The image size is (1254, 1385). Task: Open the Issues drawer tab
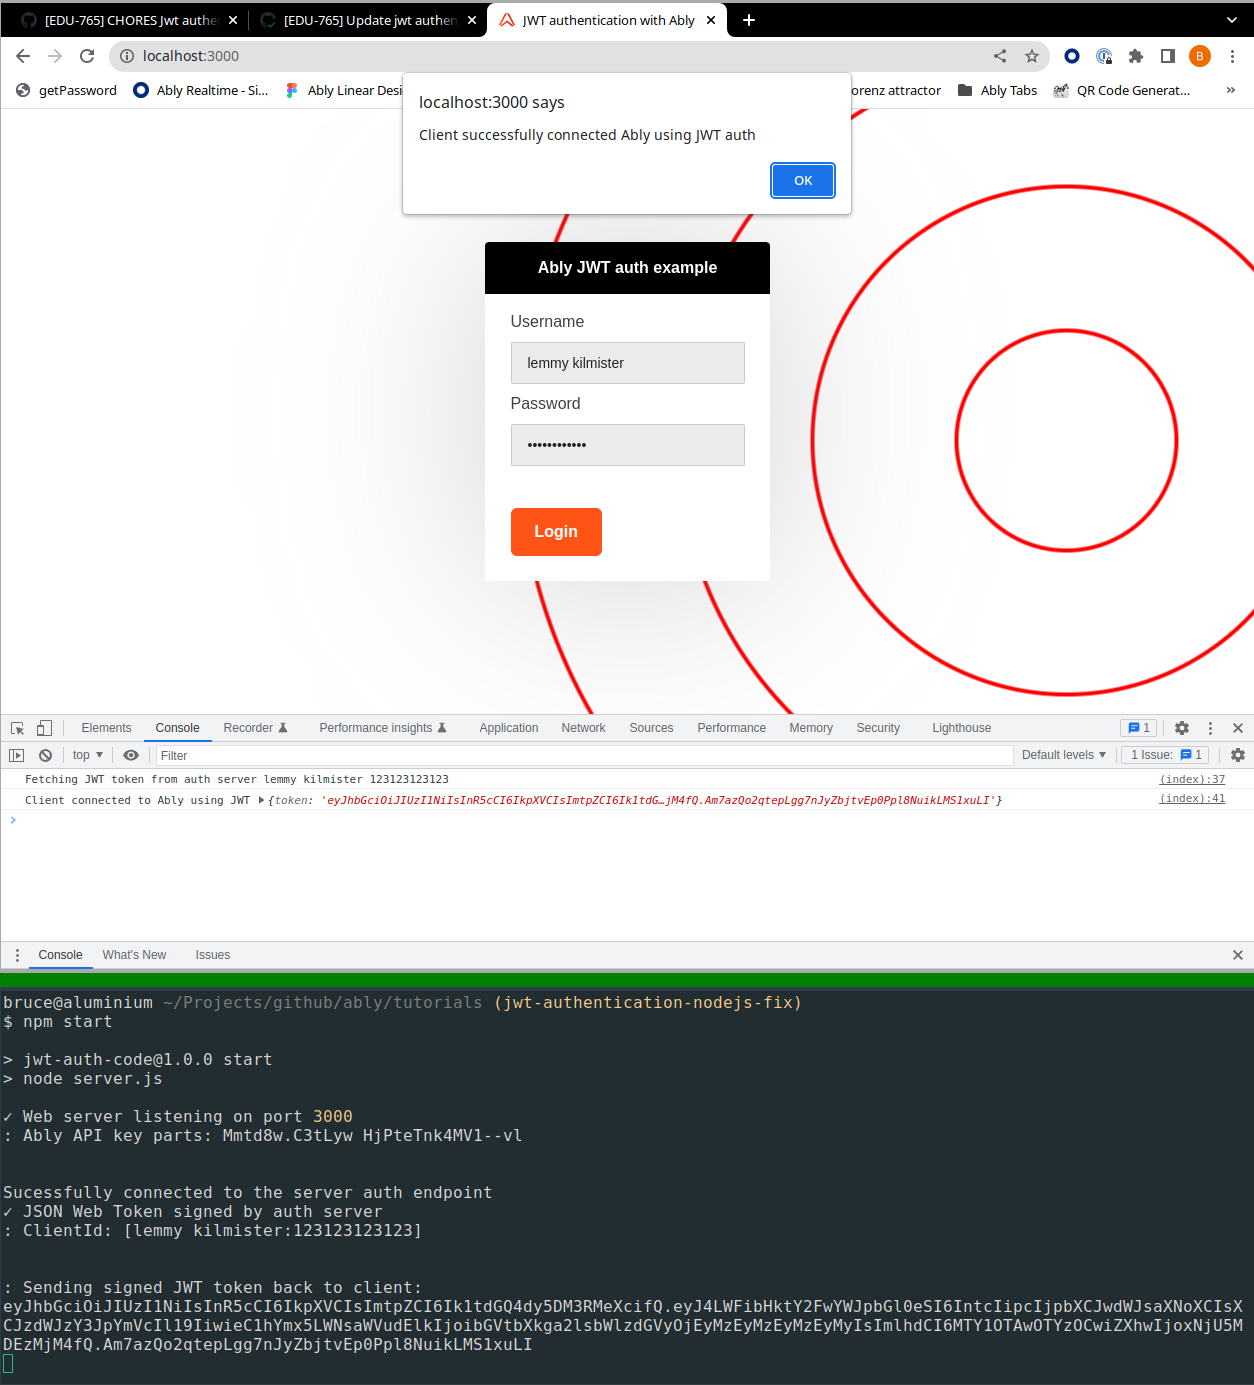pyautogui.click(x=212, y=955)
